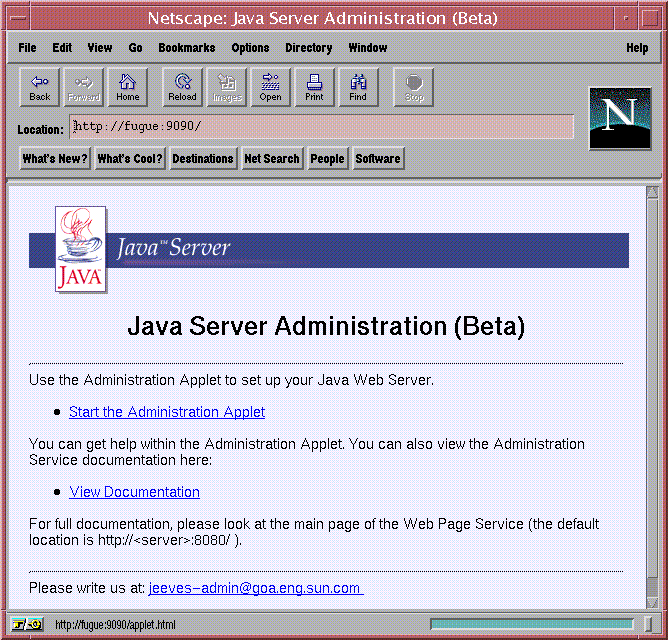Viewport: 668px width, 640px height.
Task: Click the Destinations button
Action: pyautogui.click(x=203, y=159)
